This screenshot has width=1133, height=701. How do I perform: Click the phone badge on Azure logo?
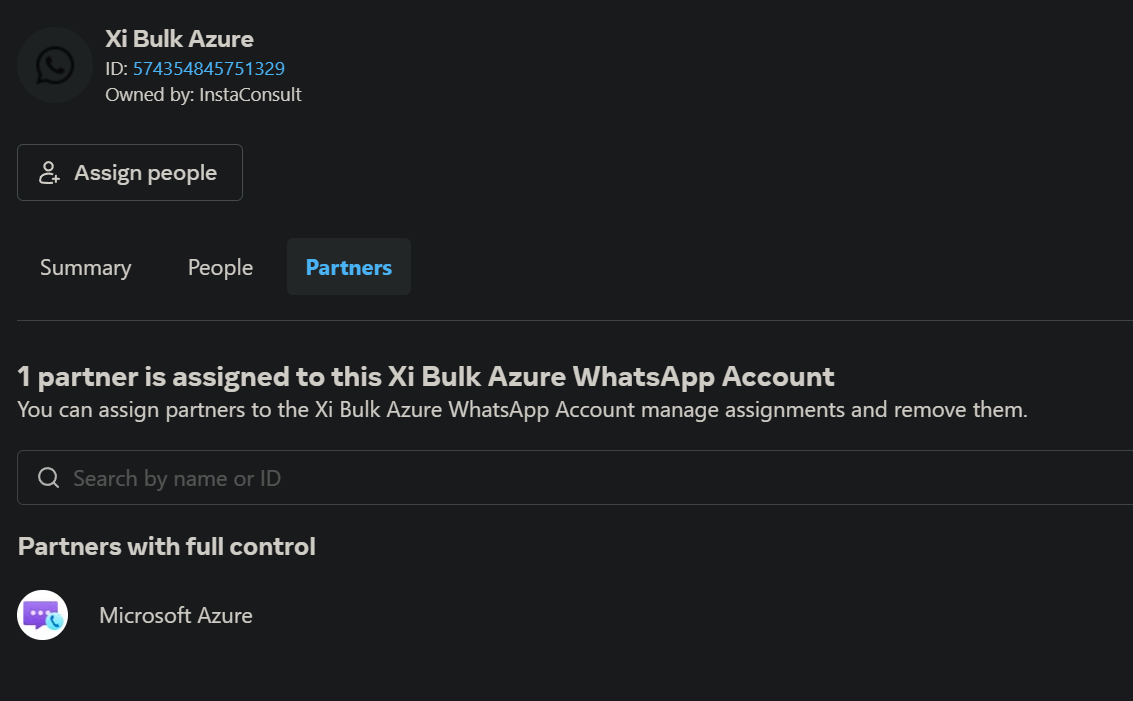(54, 622)
